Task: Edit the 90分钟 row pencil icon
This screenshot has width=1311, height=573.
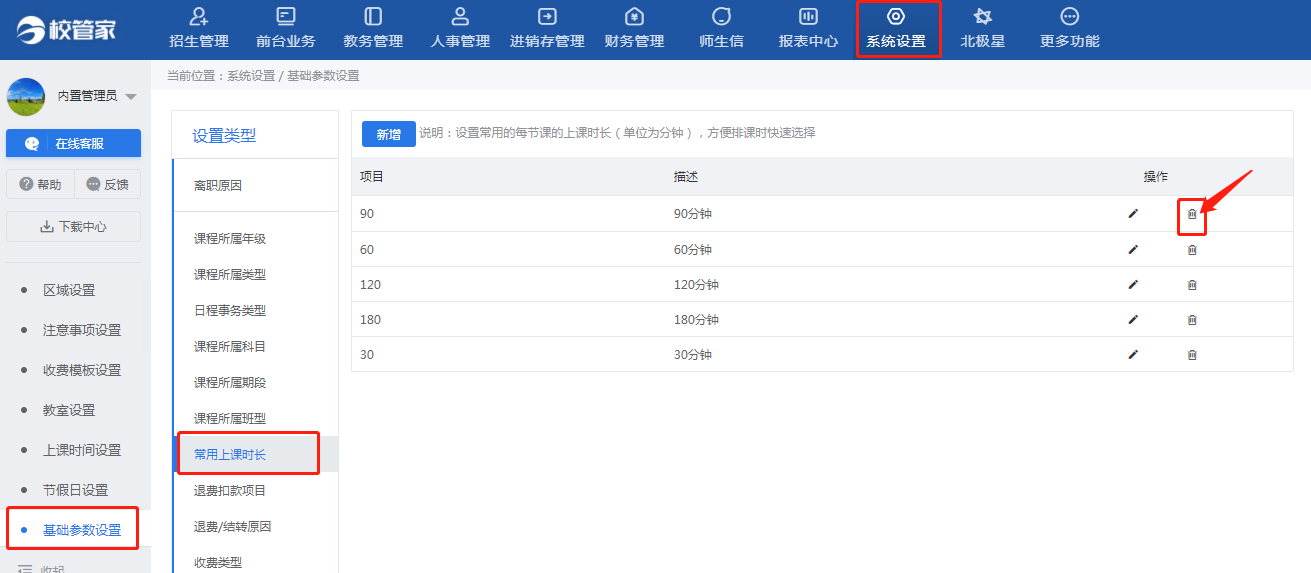Action: click(x=1133, y=214)
